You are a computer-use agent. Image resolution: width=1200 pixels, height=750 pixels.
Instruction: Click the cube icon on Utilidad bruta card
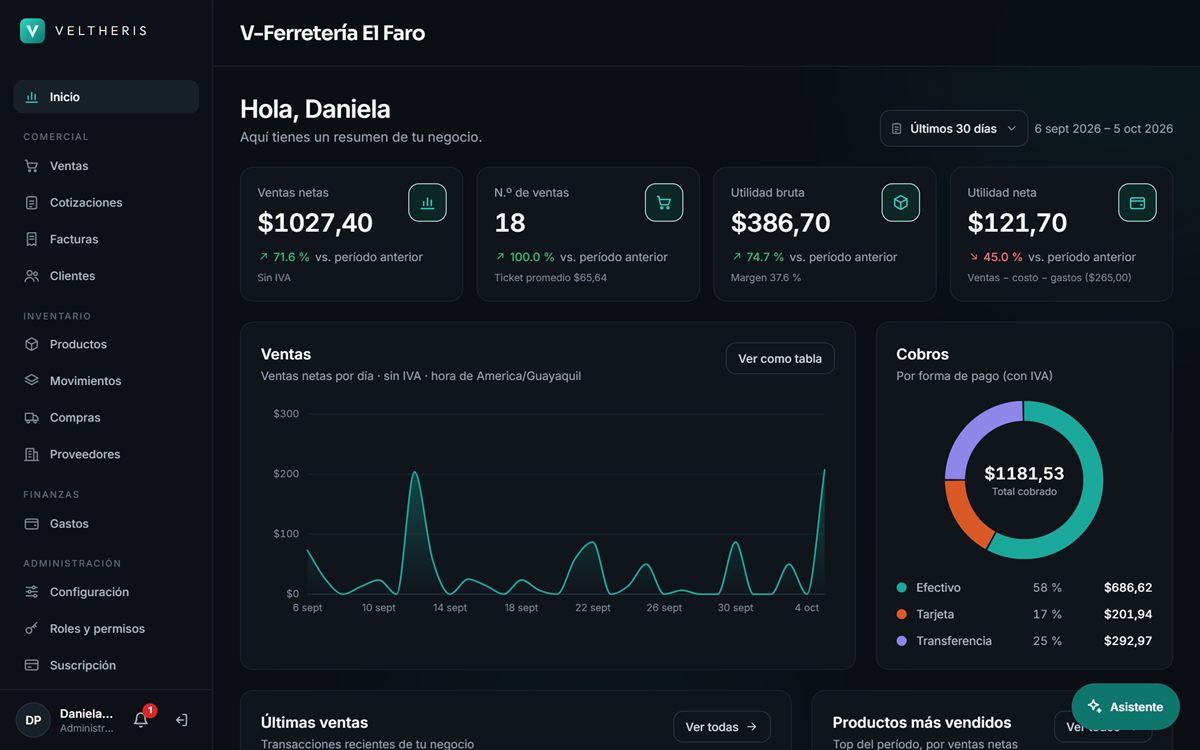(x=900, y=203)
